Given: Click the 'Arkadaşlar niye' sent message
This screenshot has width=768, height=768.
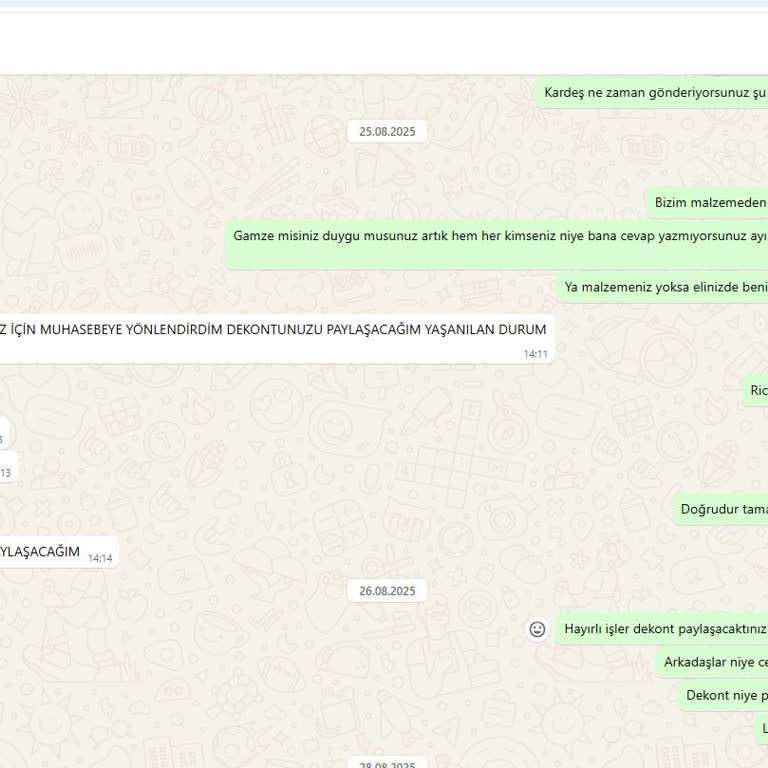Looking at the screenshot, I should [712, 662].
